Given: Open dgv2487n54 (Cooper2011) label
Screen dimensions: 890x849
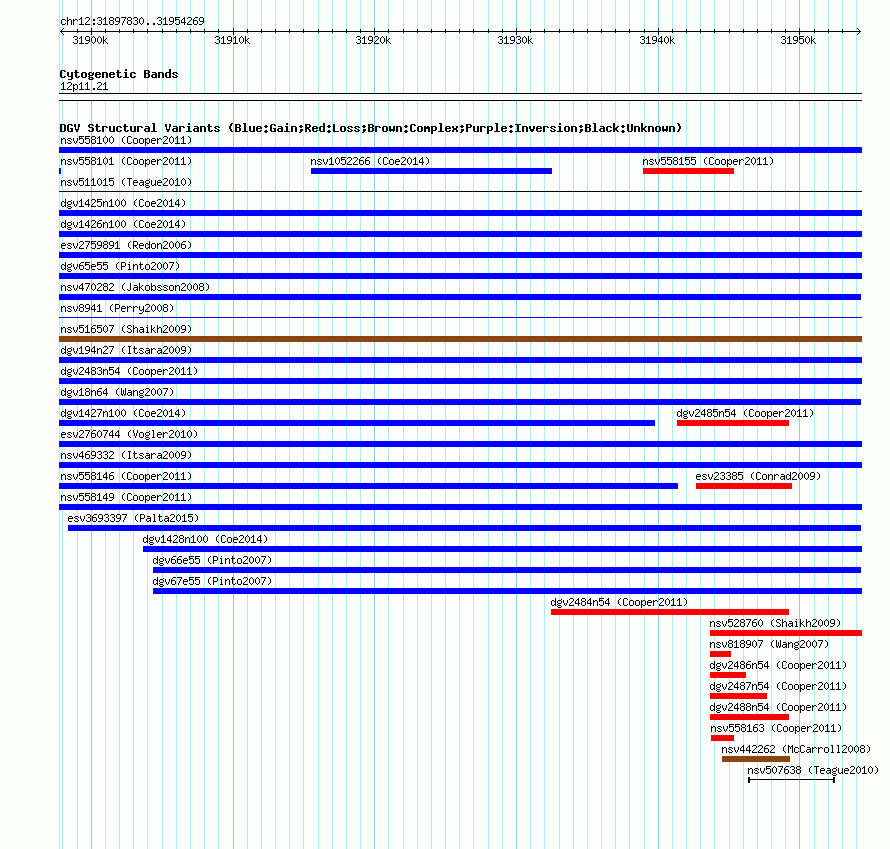Looking at the screenshot, I should pyautogui.click(x=778, y=686).
